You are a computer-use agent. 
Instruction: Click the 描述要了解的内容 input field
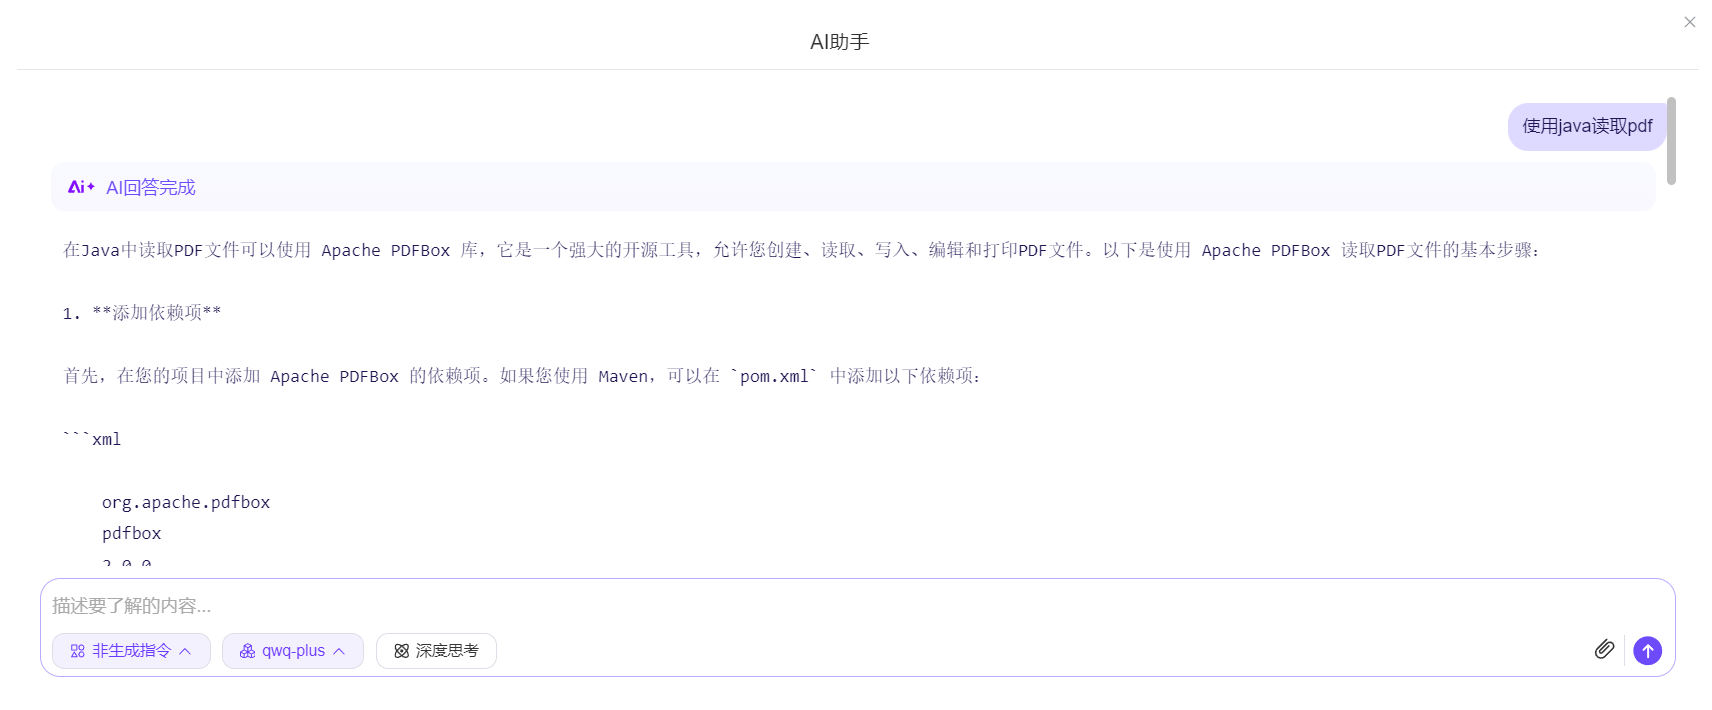800,605
